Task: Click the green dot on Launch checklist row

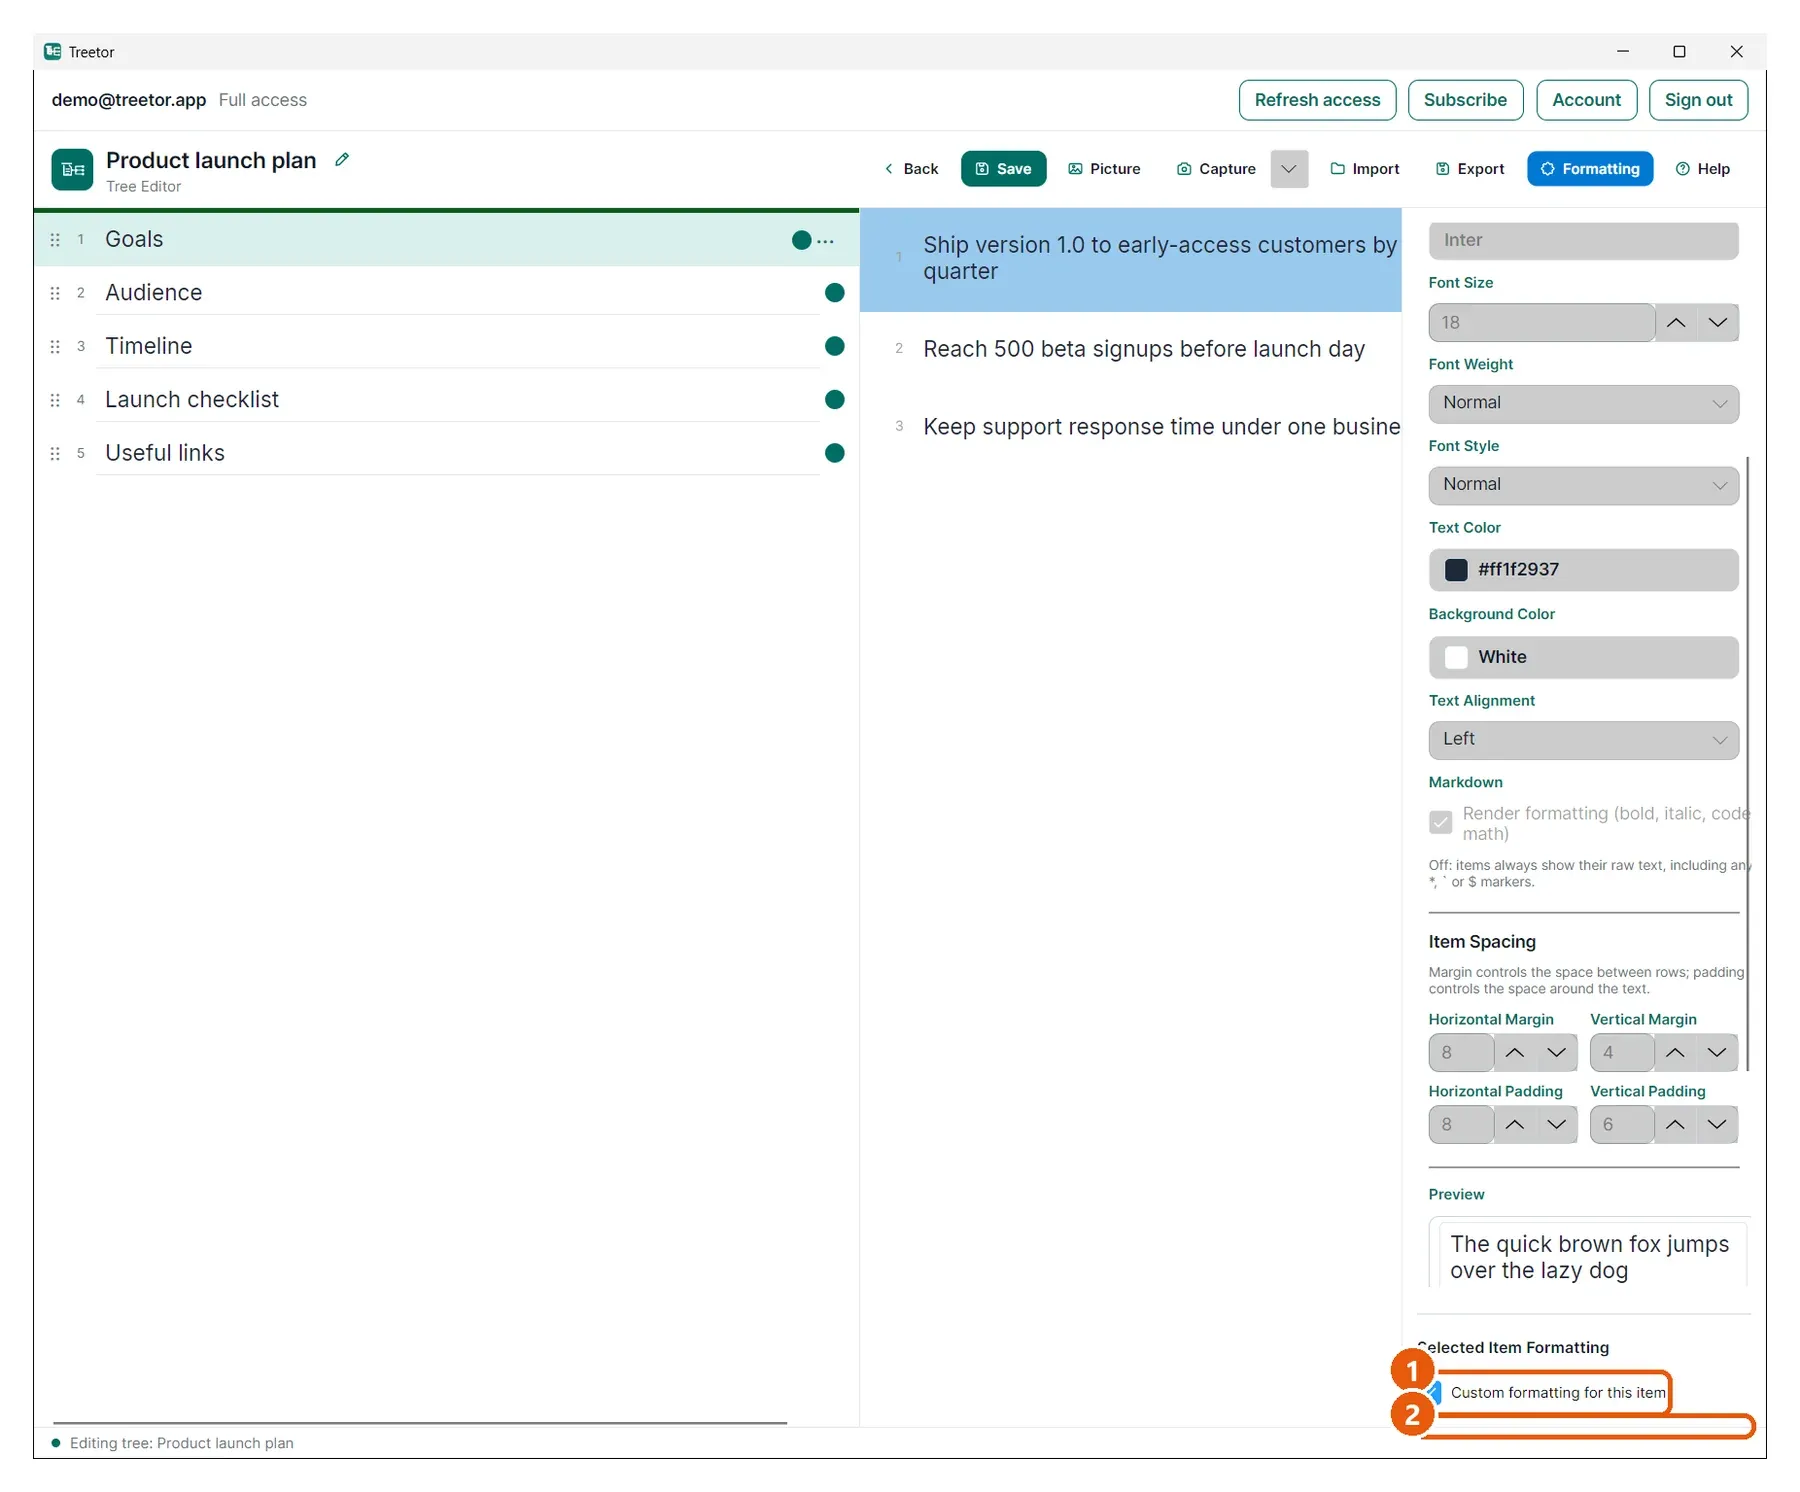Action: (x=835, y=400)
